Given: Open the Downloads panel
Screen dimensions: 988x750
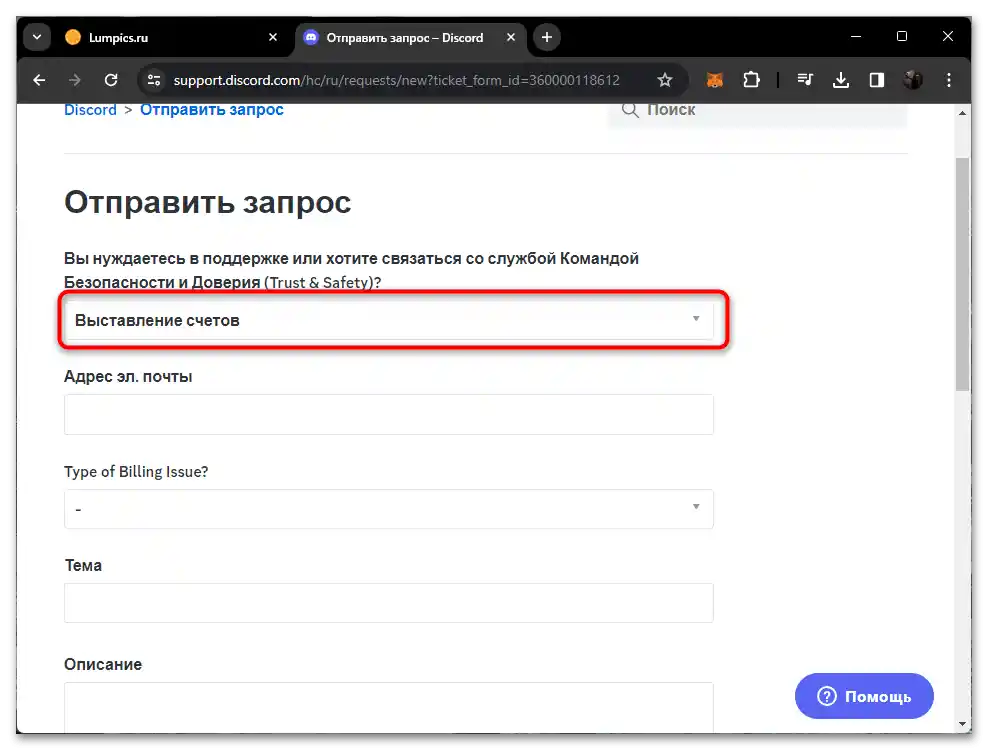Looking at the screenshot, I should coord(841,80).
